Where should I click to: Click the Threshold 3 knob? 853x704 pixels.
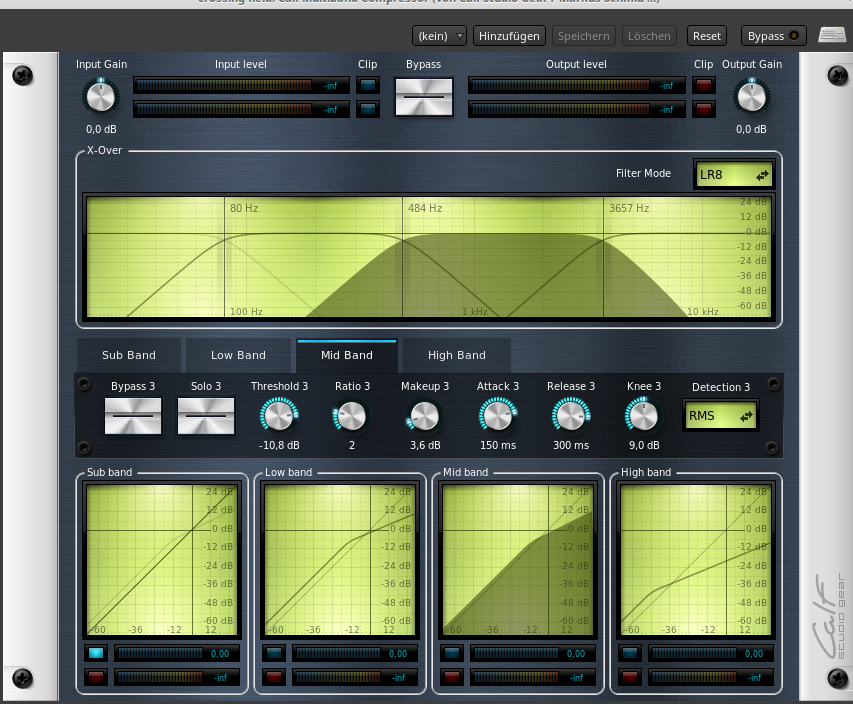click(x=279, y=416)
